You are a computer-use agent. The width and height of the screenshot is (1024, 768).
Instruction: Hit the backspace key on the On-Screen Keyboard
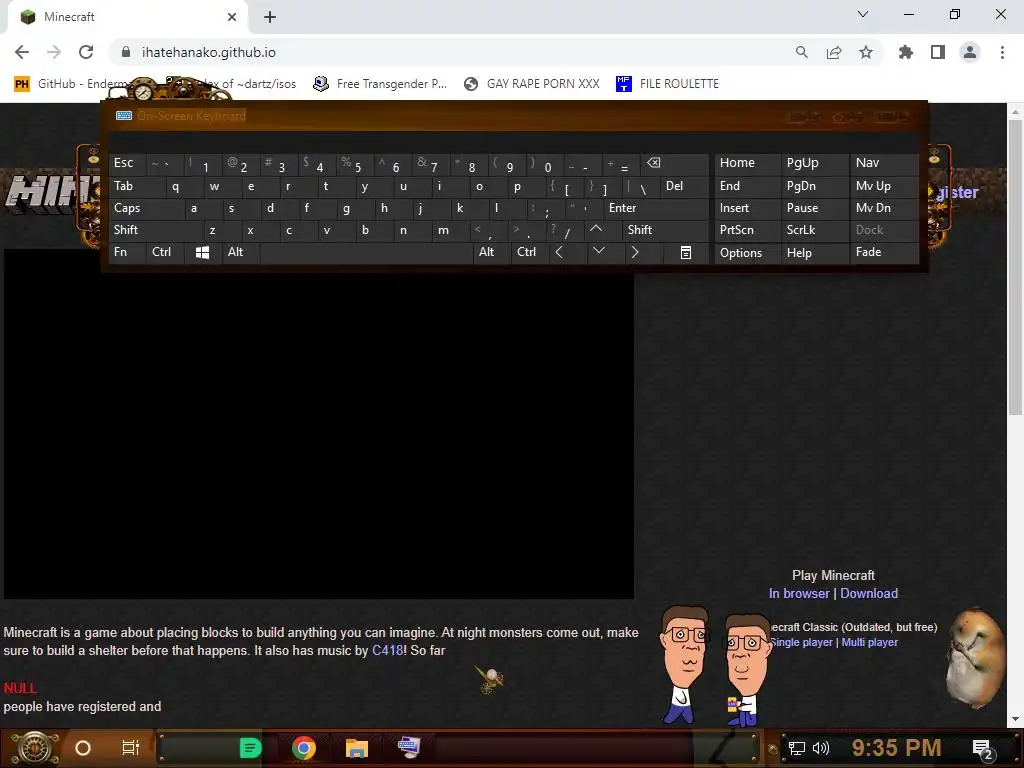pos(675,163)
